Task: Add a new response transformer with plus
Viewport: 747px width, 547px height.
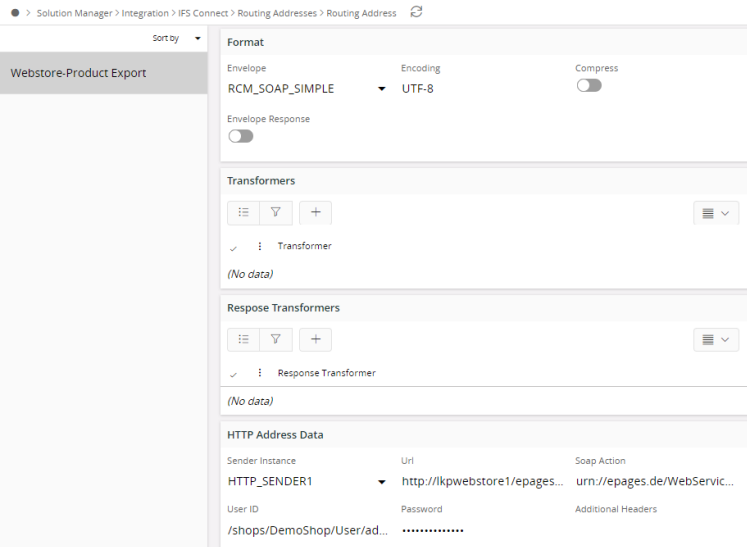Action: [315, 339]
